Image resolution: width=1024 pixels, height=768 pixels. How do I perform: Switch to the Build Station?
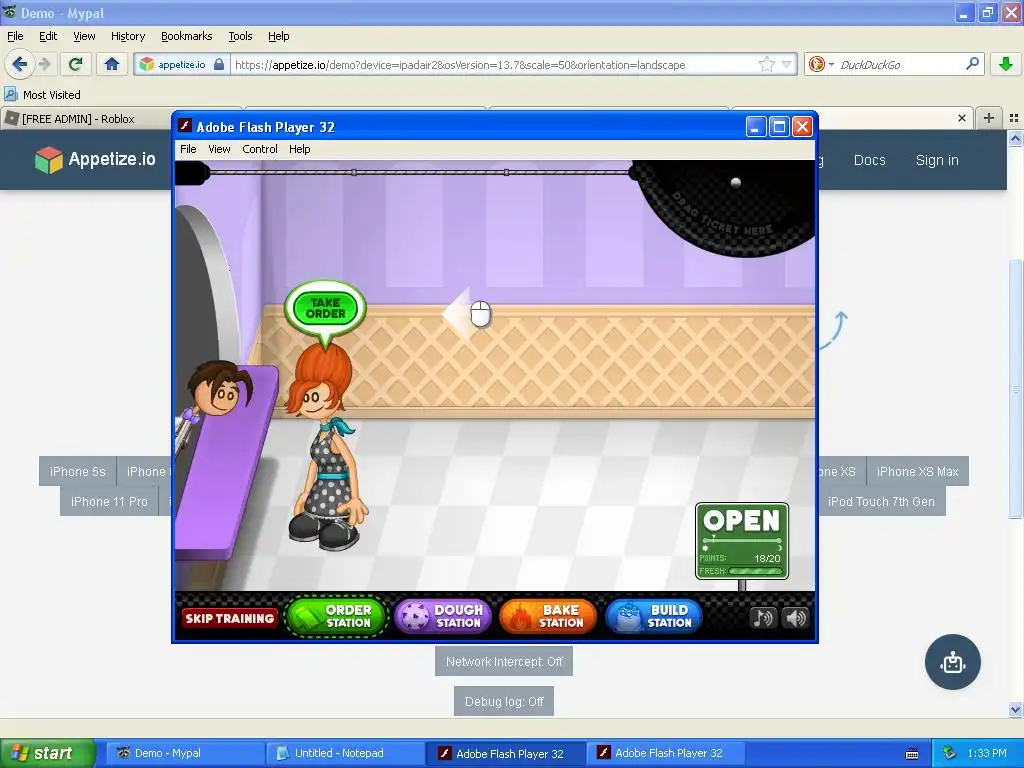tap(653, 616)
